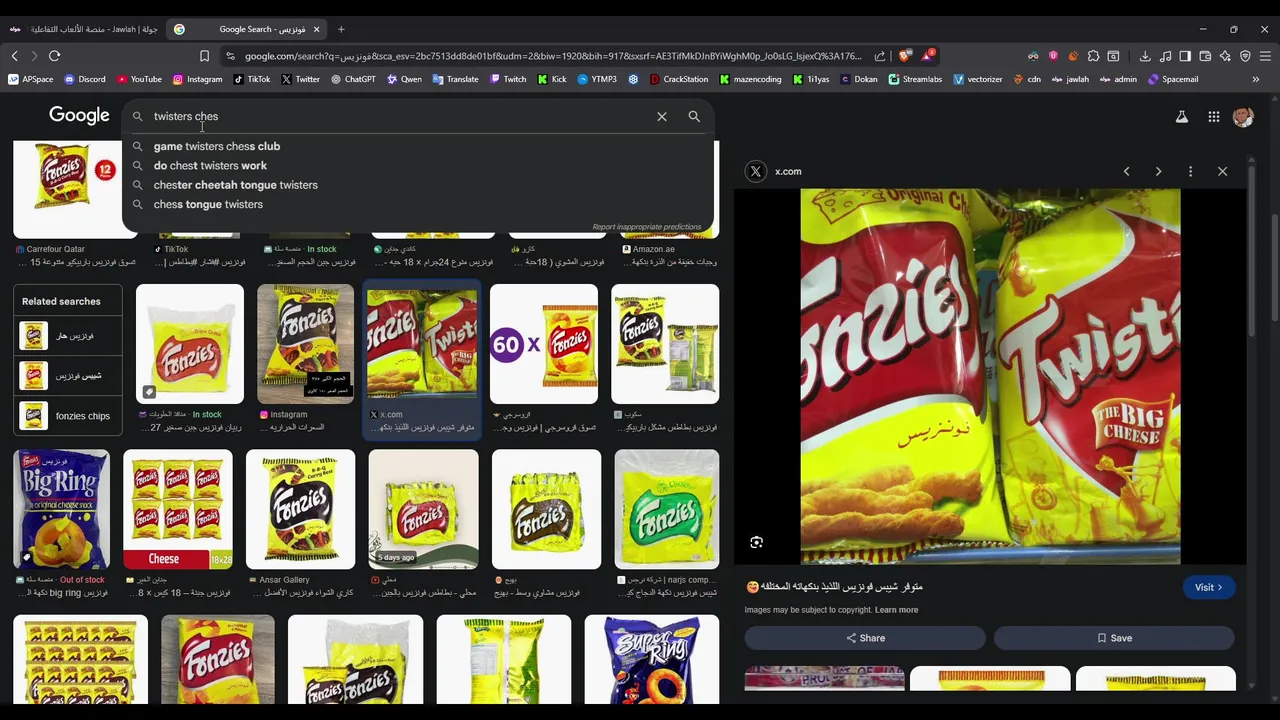Open Brave Shields icon
1280x720 pixels.
905,56
